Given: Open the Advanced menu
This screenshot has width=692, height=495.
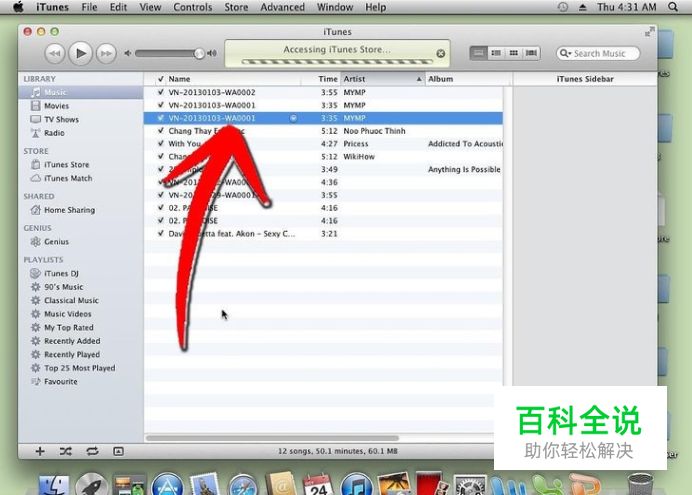Looking at the screenshot, I should [282, 7].
